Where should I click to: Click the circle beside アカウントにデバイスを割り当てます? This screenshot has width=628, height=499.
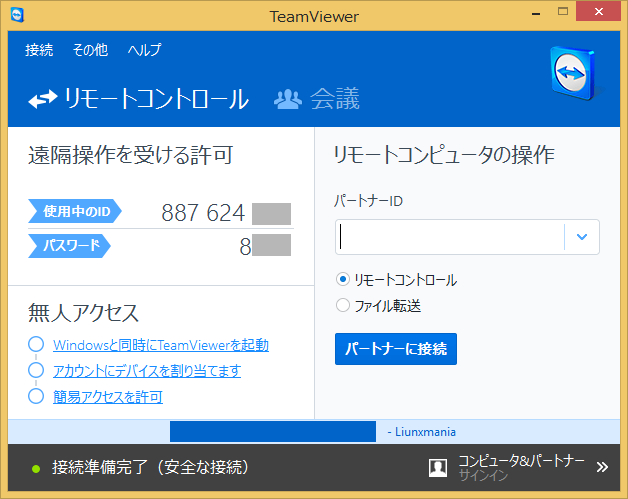click(x=36, y=370)
